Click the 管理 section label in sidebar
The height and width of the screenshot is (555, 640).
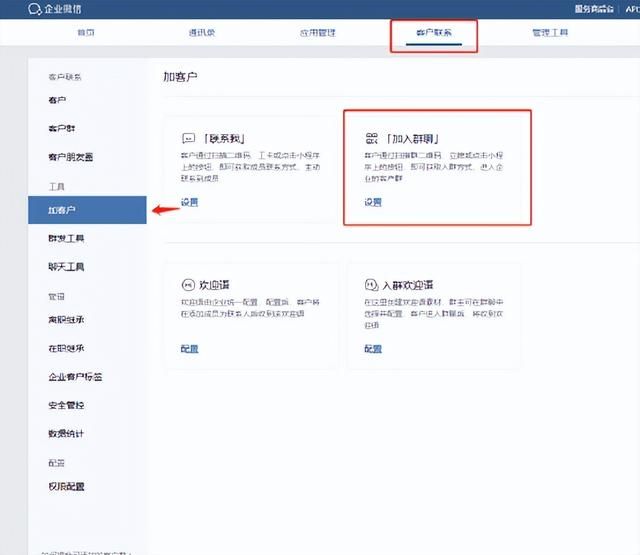click(x=57, y=296)
